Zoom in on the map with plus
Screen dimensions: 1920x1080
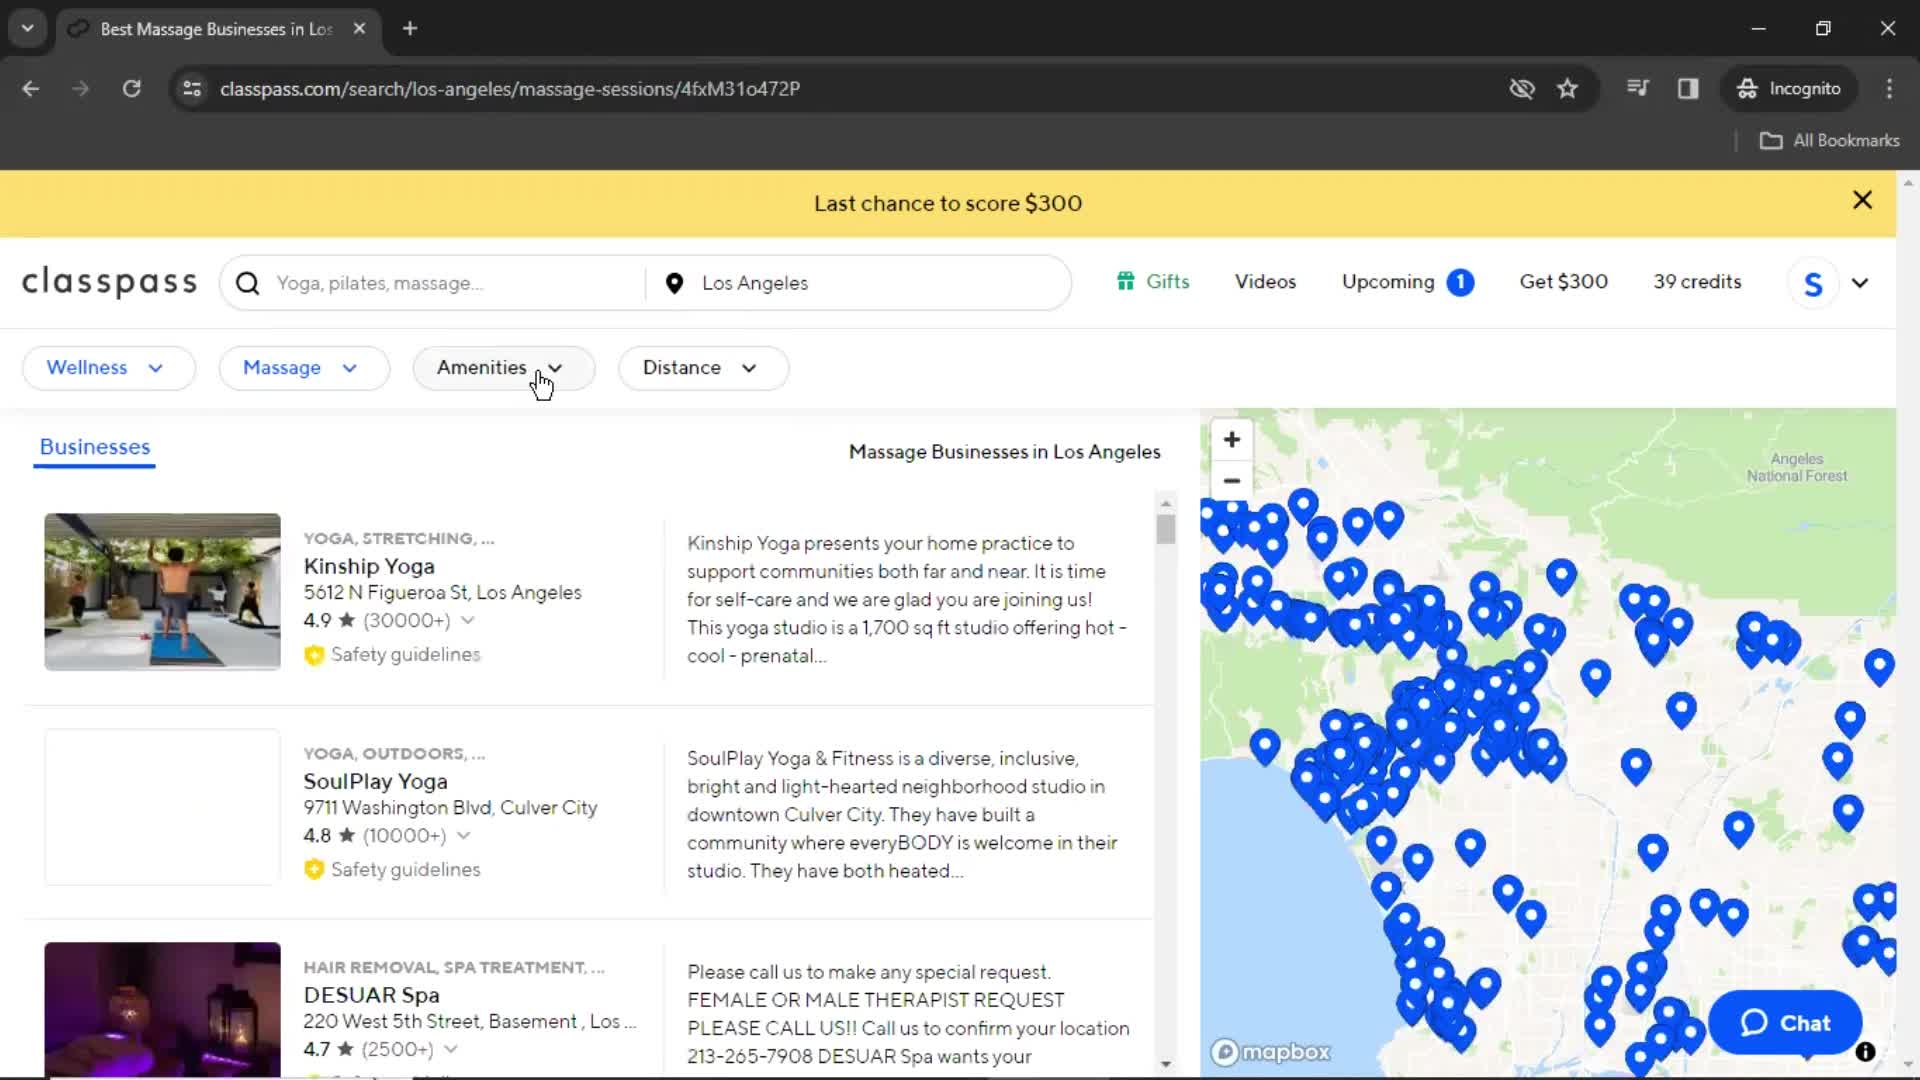pyautogui.click(x=1232, y=439)
